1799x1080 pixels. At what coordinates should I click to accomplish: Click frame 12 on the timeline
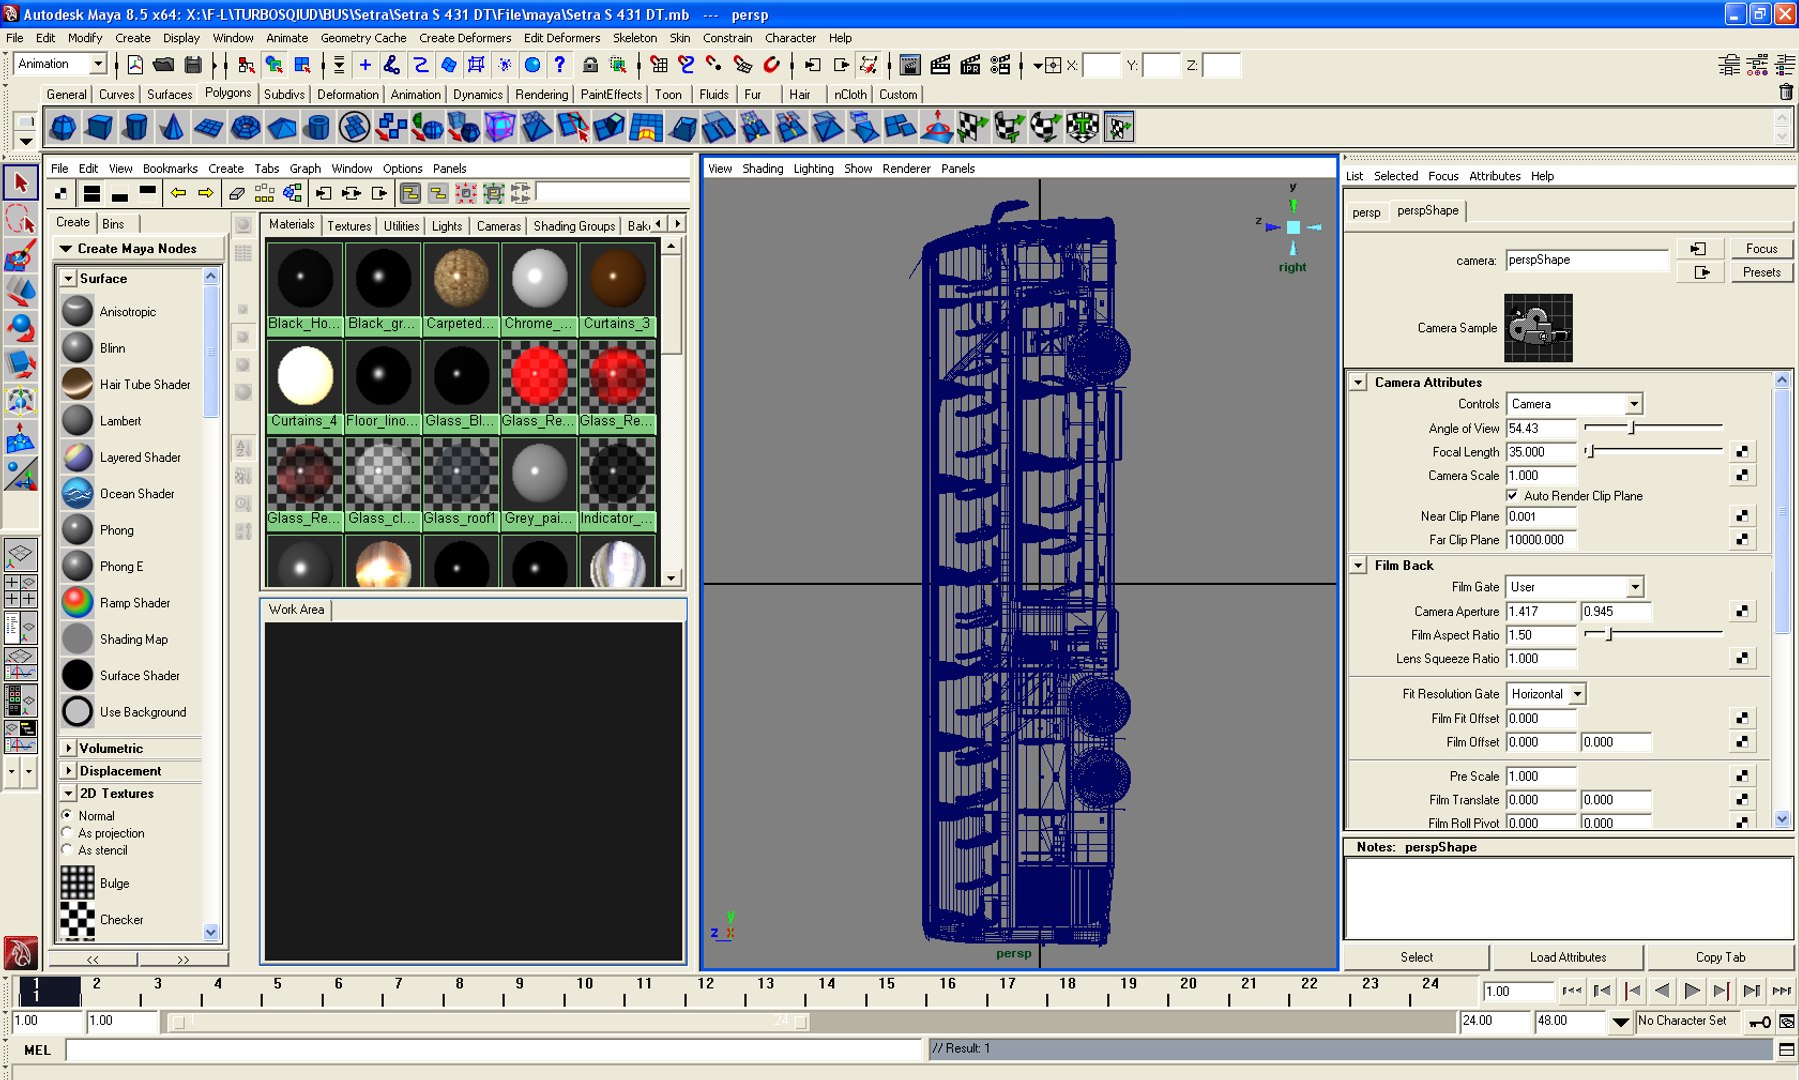[x=705, y=990]
